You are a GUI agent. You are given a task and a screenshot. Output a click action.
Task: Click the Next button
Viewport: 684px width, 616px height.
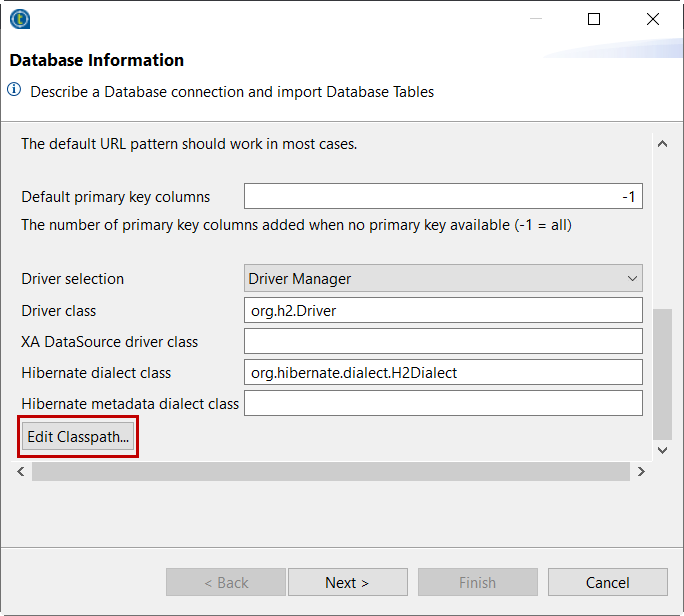click(x=347, y=582)
